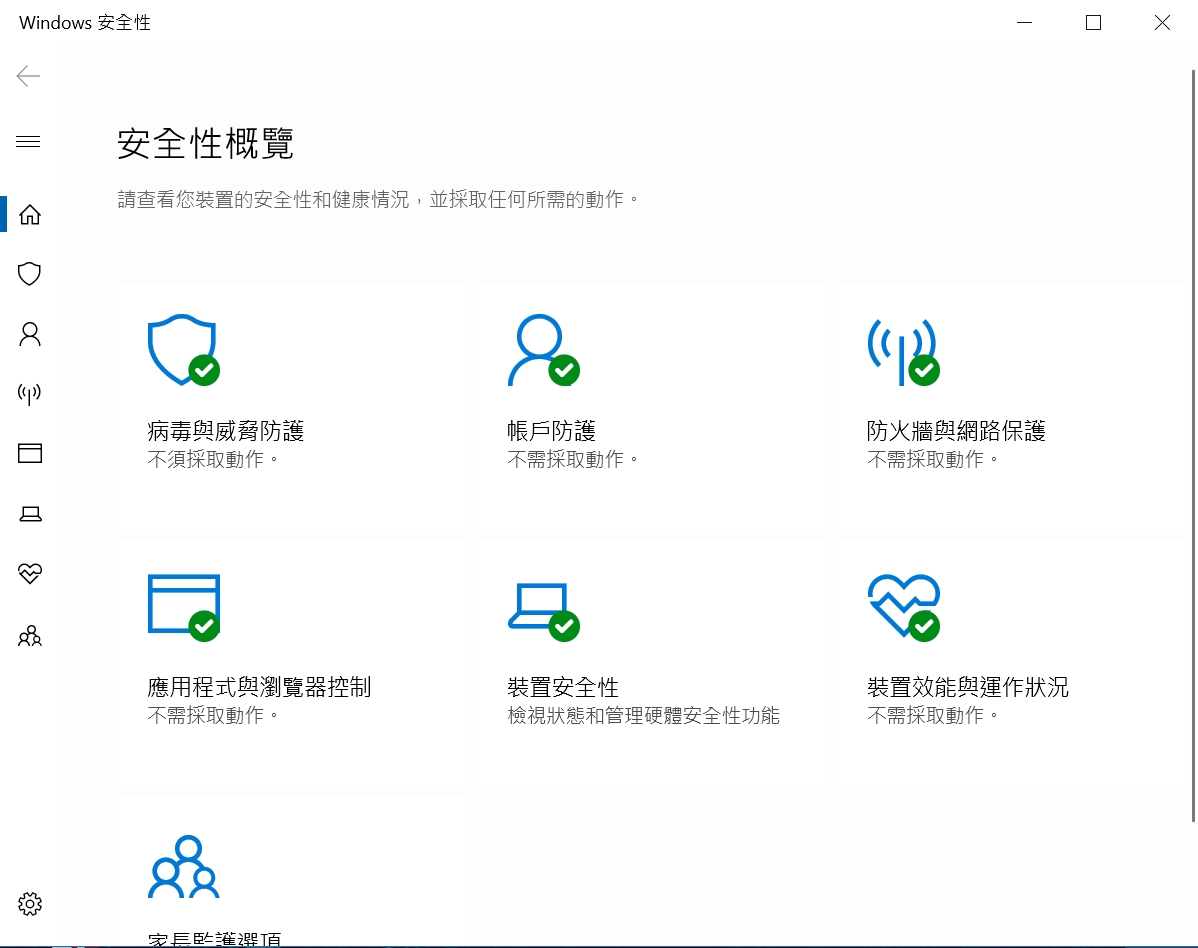The image size is (1198, 948).
Task: Click the large heart health icon
Action: 903,607
